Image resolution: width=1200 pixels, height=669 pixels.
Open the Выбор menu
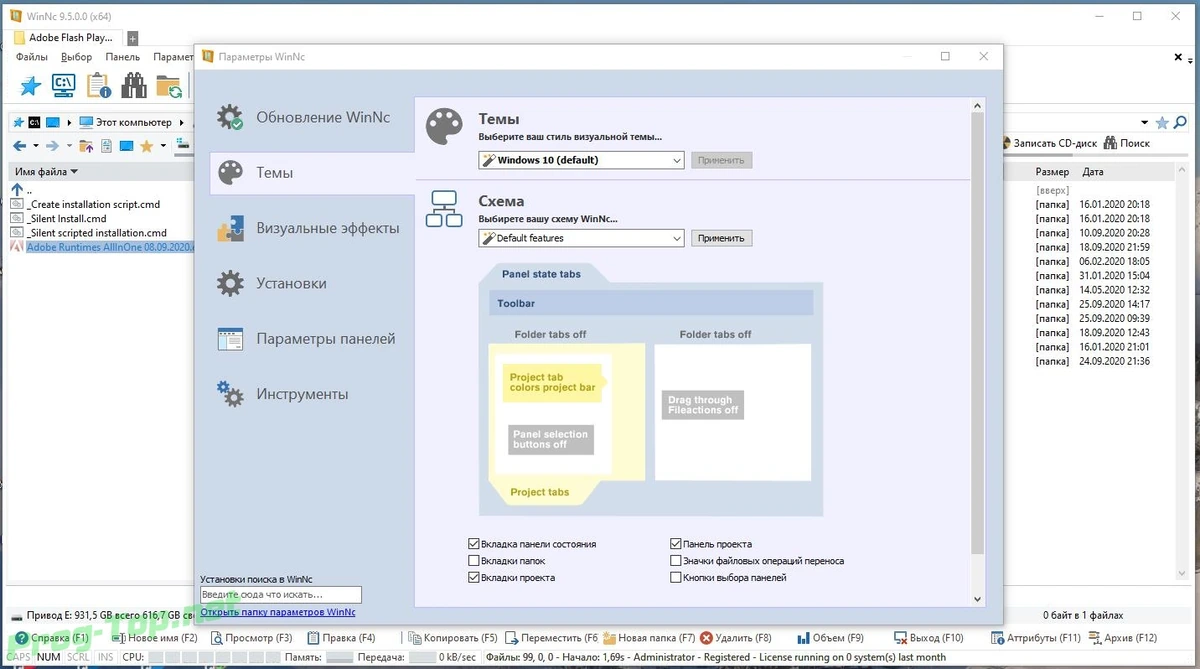(x=76, y=57)
